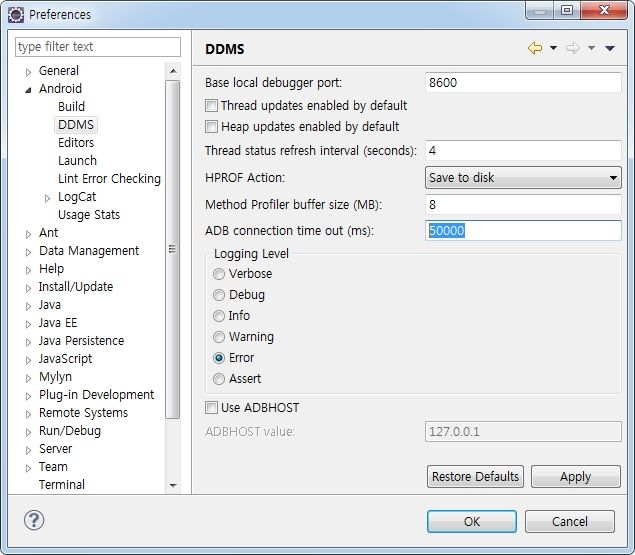Image resolution: width=635 pixels, height=555 pixels.
Task: Select the DDMS preference page
Action: (x=76, y=124)
